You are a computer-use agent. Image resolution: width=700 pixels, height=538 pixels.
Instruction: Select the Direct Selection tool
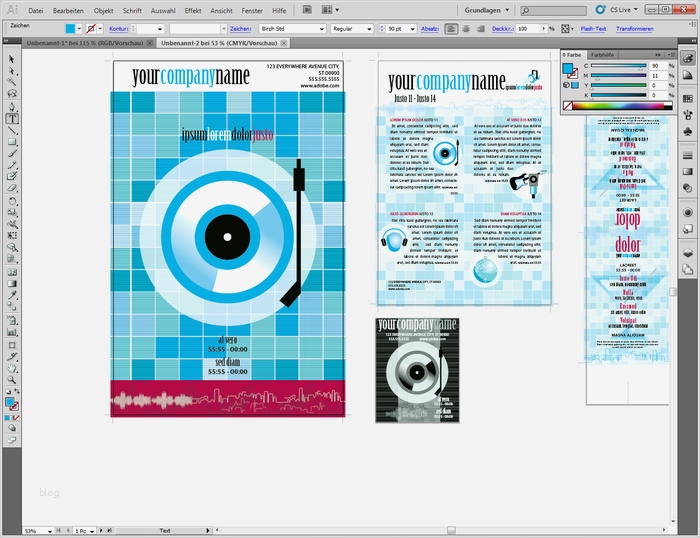(x=12, y=71)
